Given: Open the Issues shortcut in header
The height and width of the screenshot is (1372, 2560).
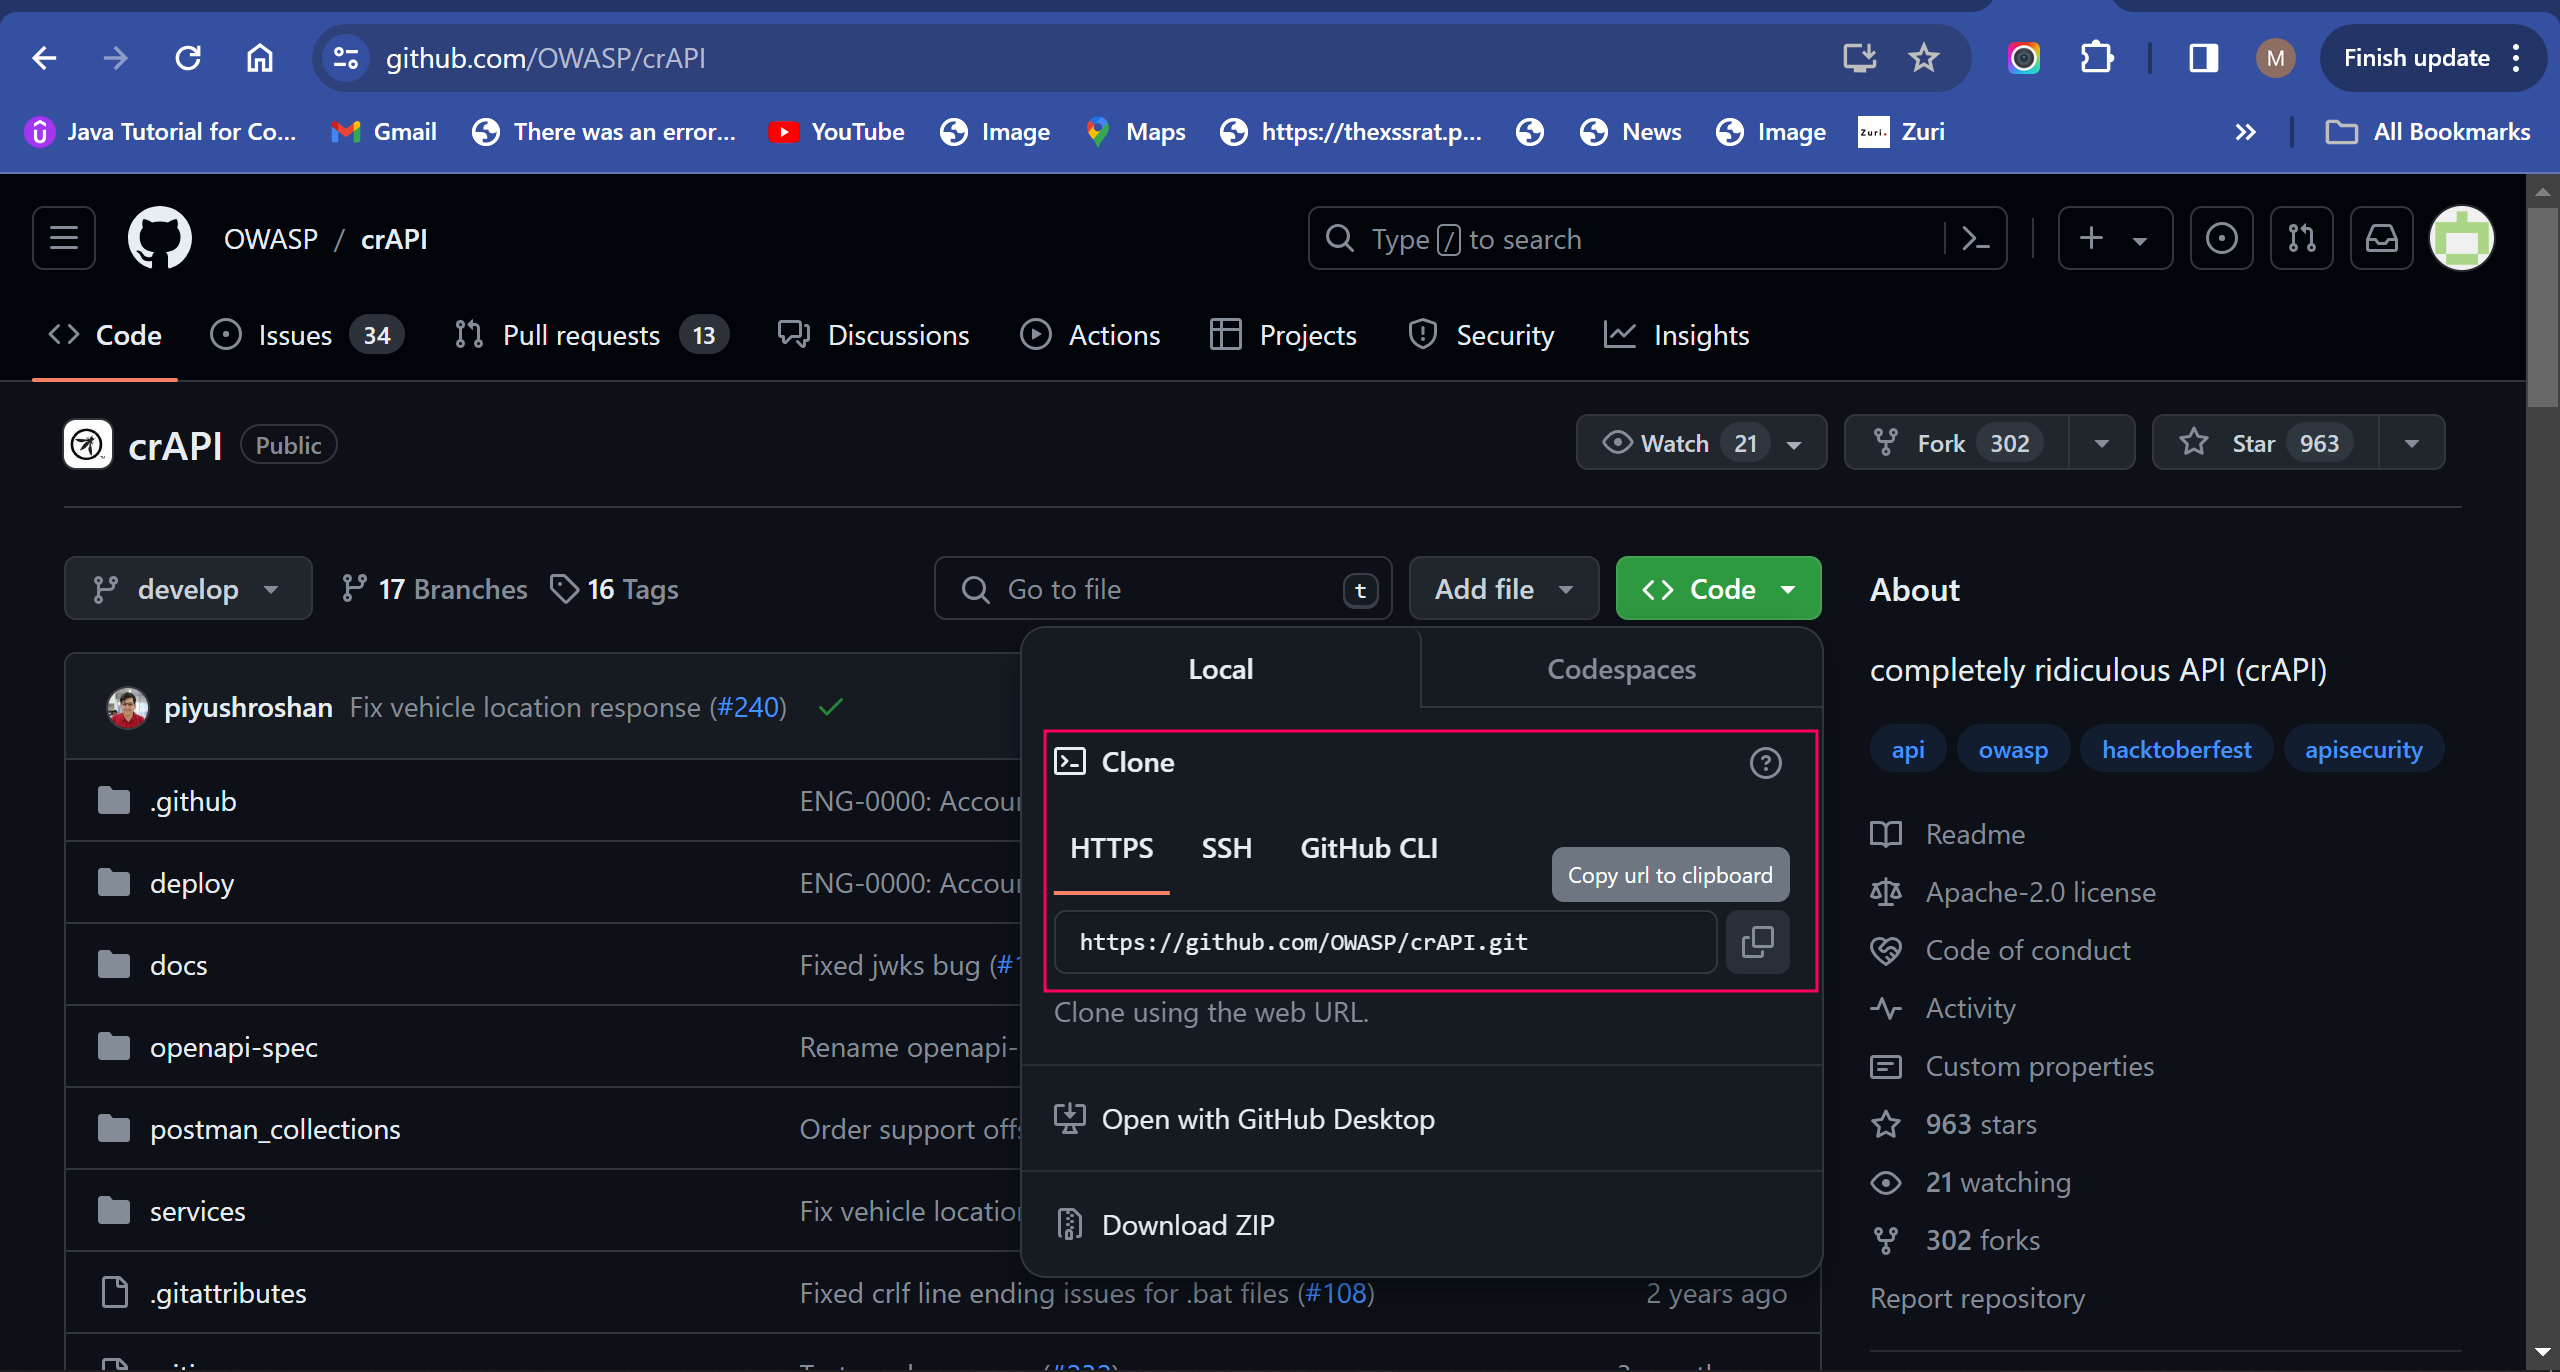Looking at the screenshot, I should point(2221,238).
